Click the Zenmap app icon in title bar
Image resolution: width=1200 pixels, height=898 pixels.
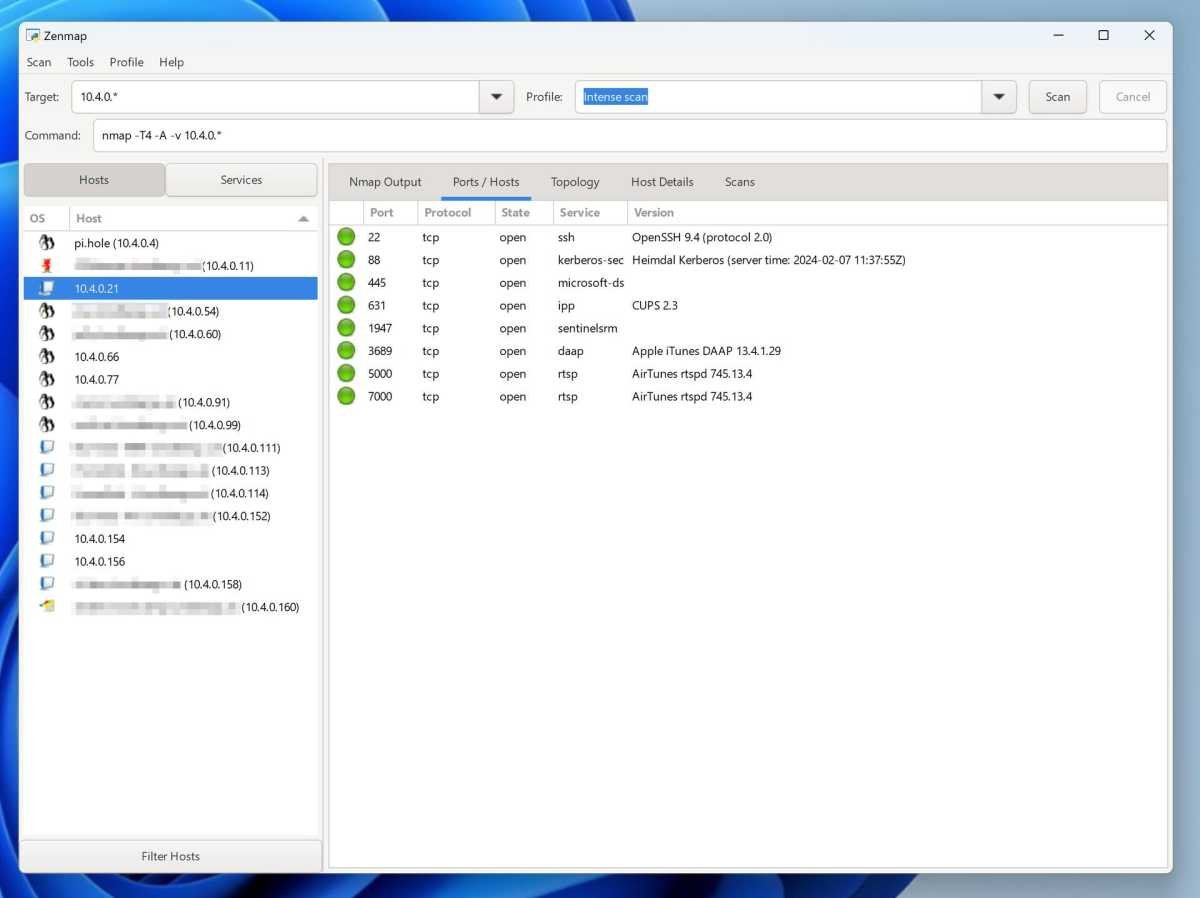33,36
